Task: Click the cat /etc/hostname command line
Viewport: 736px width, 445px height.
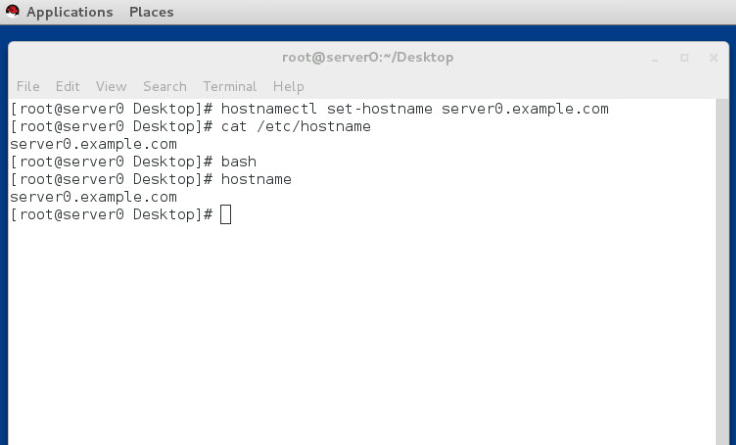Action: 295,126
